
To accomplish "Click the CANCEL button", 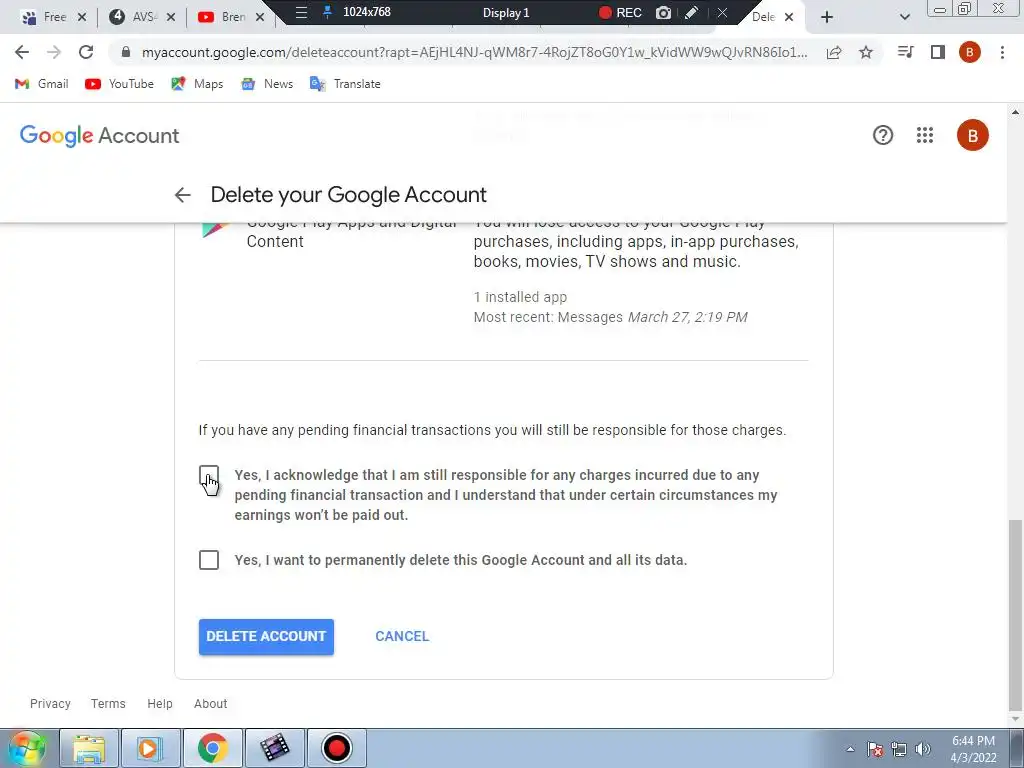I will click(x=402, y=636).
